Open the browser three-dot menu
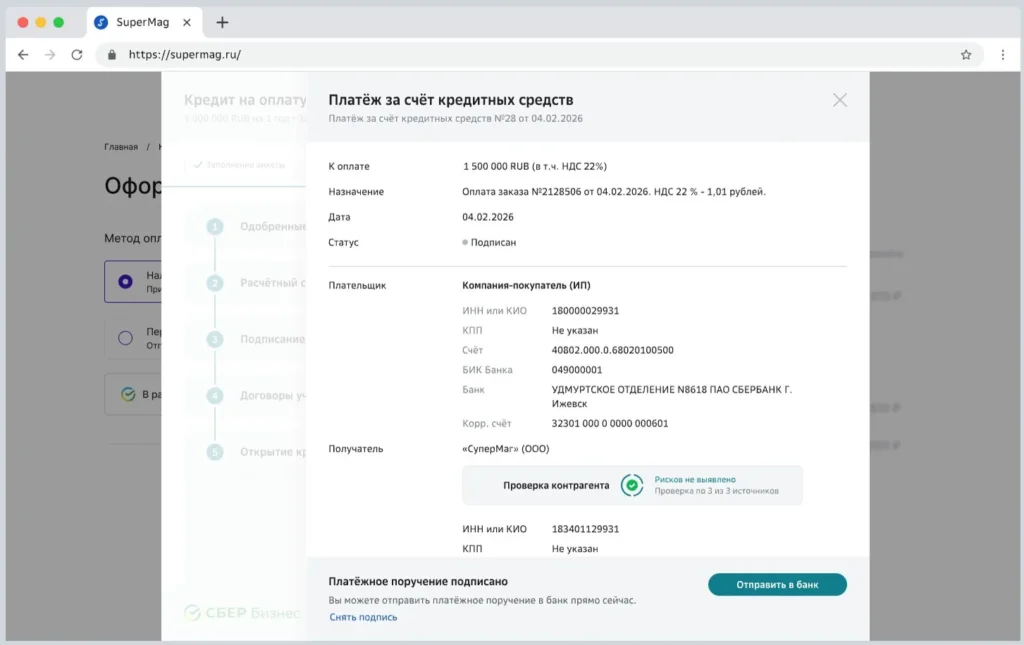 [x=1002, y=55]
